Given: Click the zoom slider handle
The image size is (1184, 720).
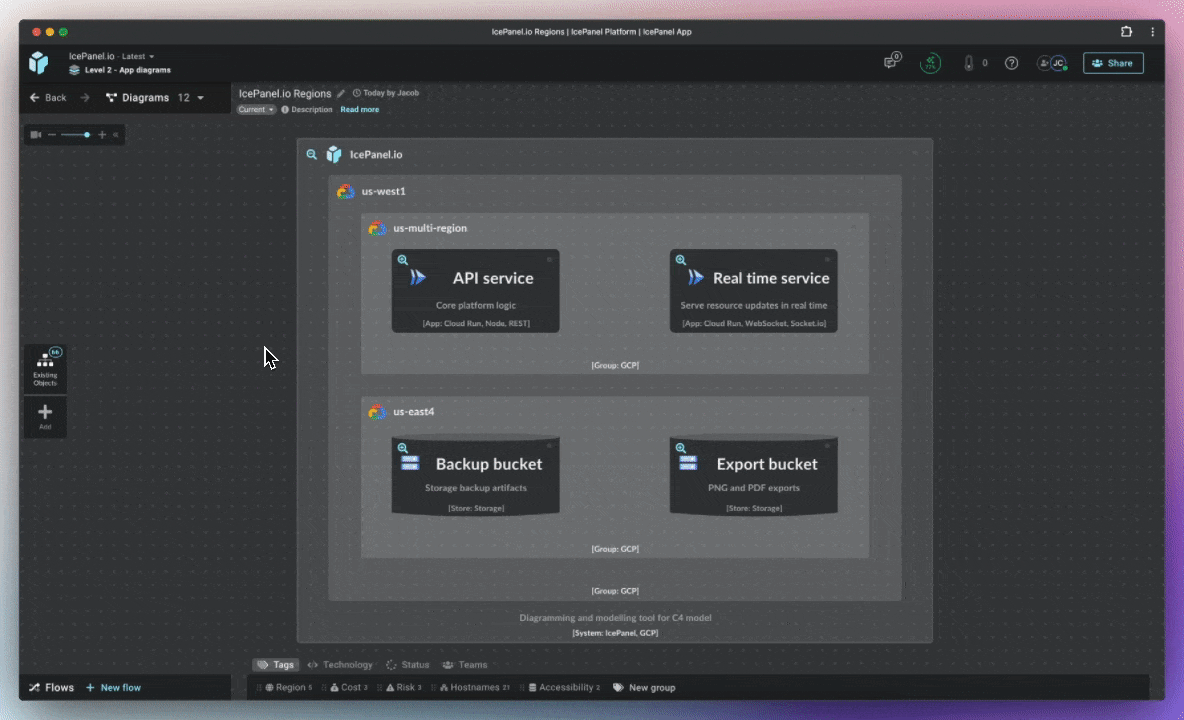Looking at the screenshot, I should point(87,134).
